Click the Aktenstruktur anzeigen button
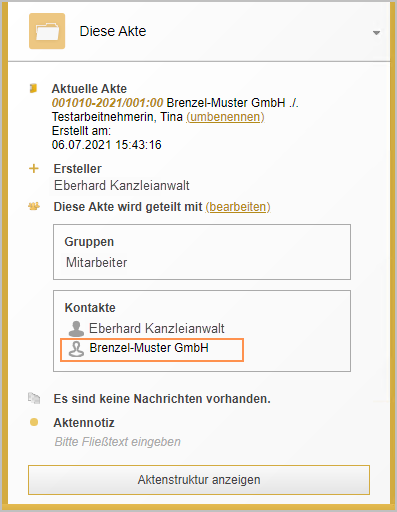The height and width of the screenshot is (512, 397). point(199,480)
